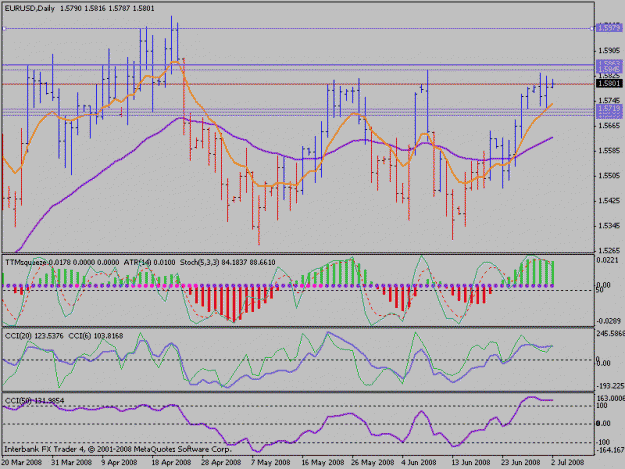Click the positive 100 level label in CCI(50) panel
This screenshot has width=625, height=469.
(x=602, y=405)
